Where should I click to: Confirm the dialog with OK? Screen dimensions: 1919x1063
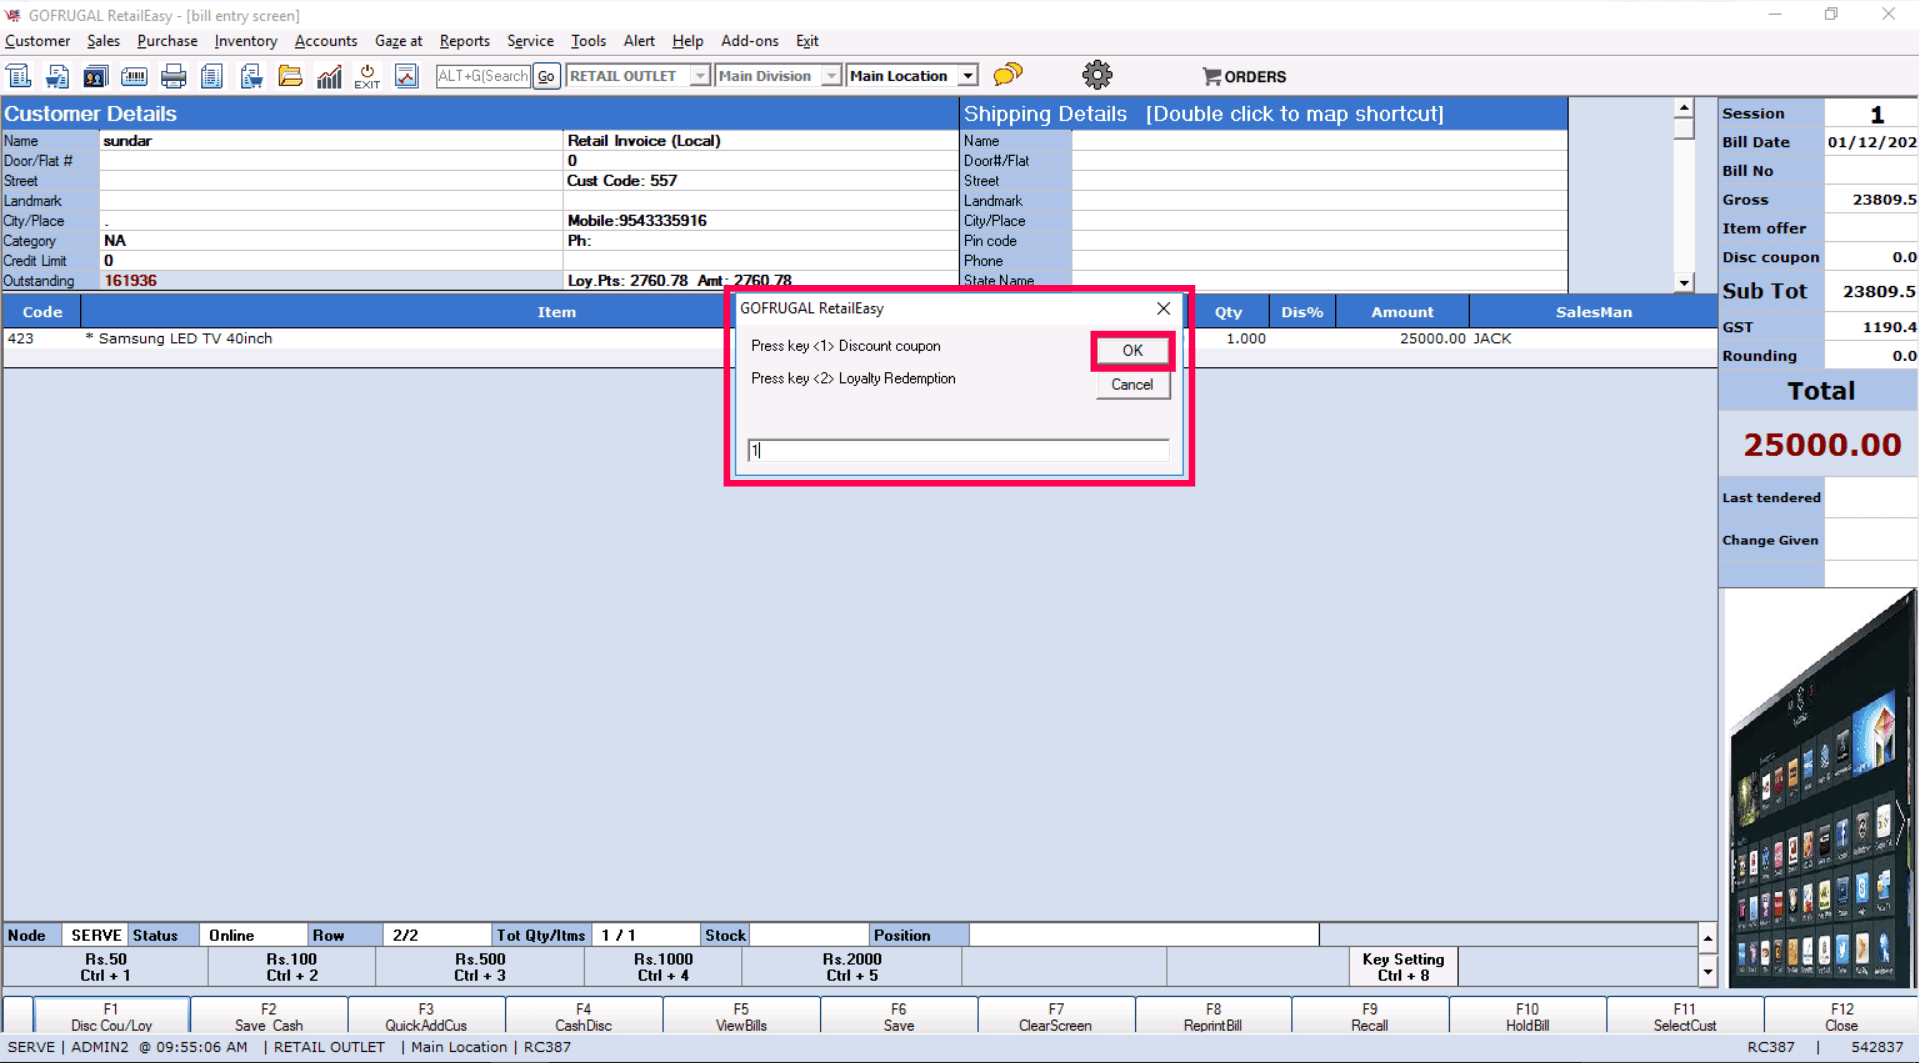[x=1132, y=351]
